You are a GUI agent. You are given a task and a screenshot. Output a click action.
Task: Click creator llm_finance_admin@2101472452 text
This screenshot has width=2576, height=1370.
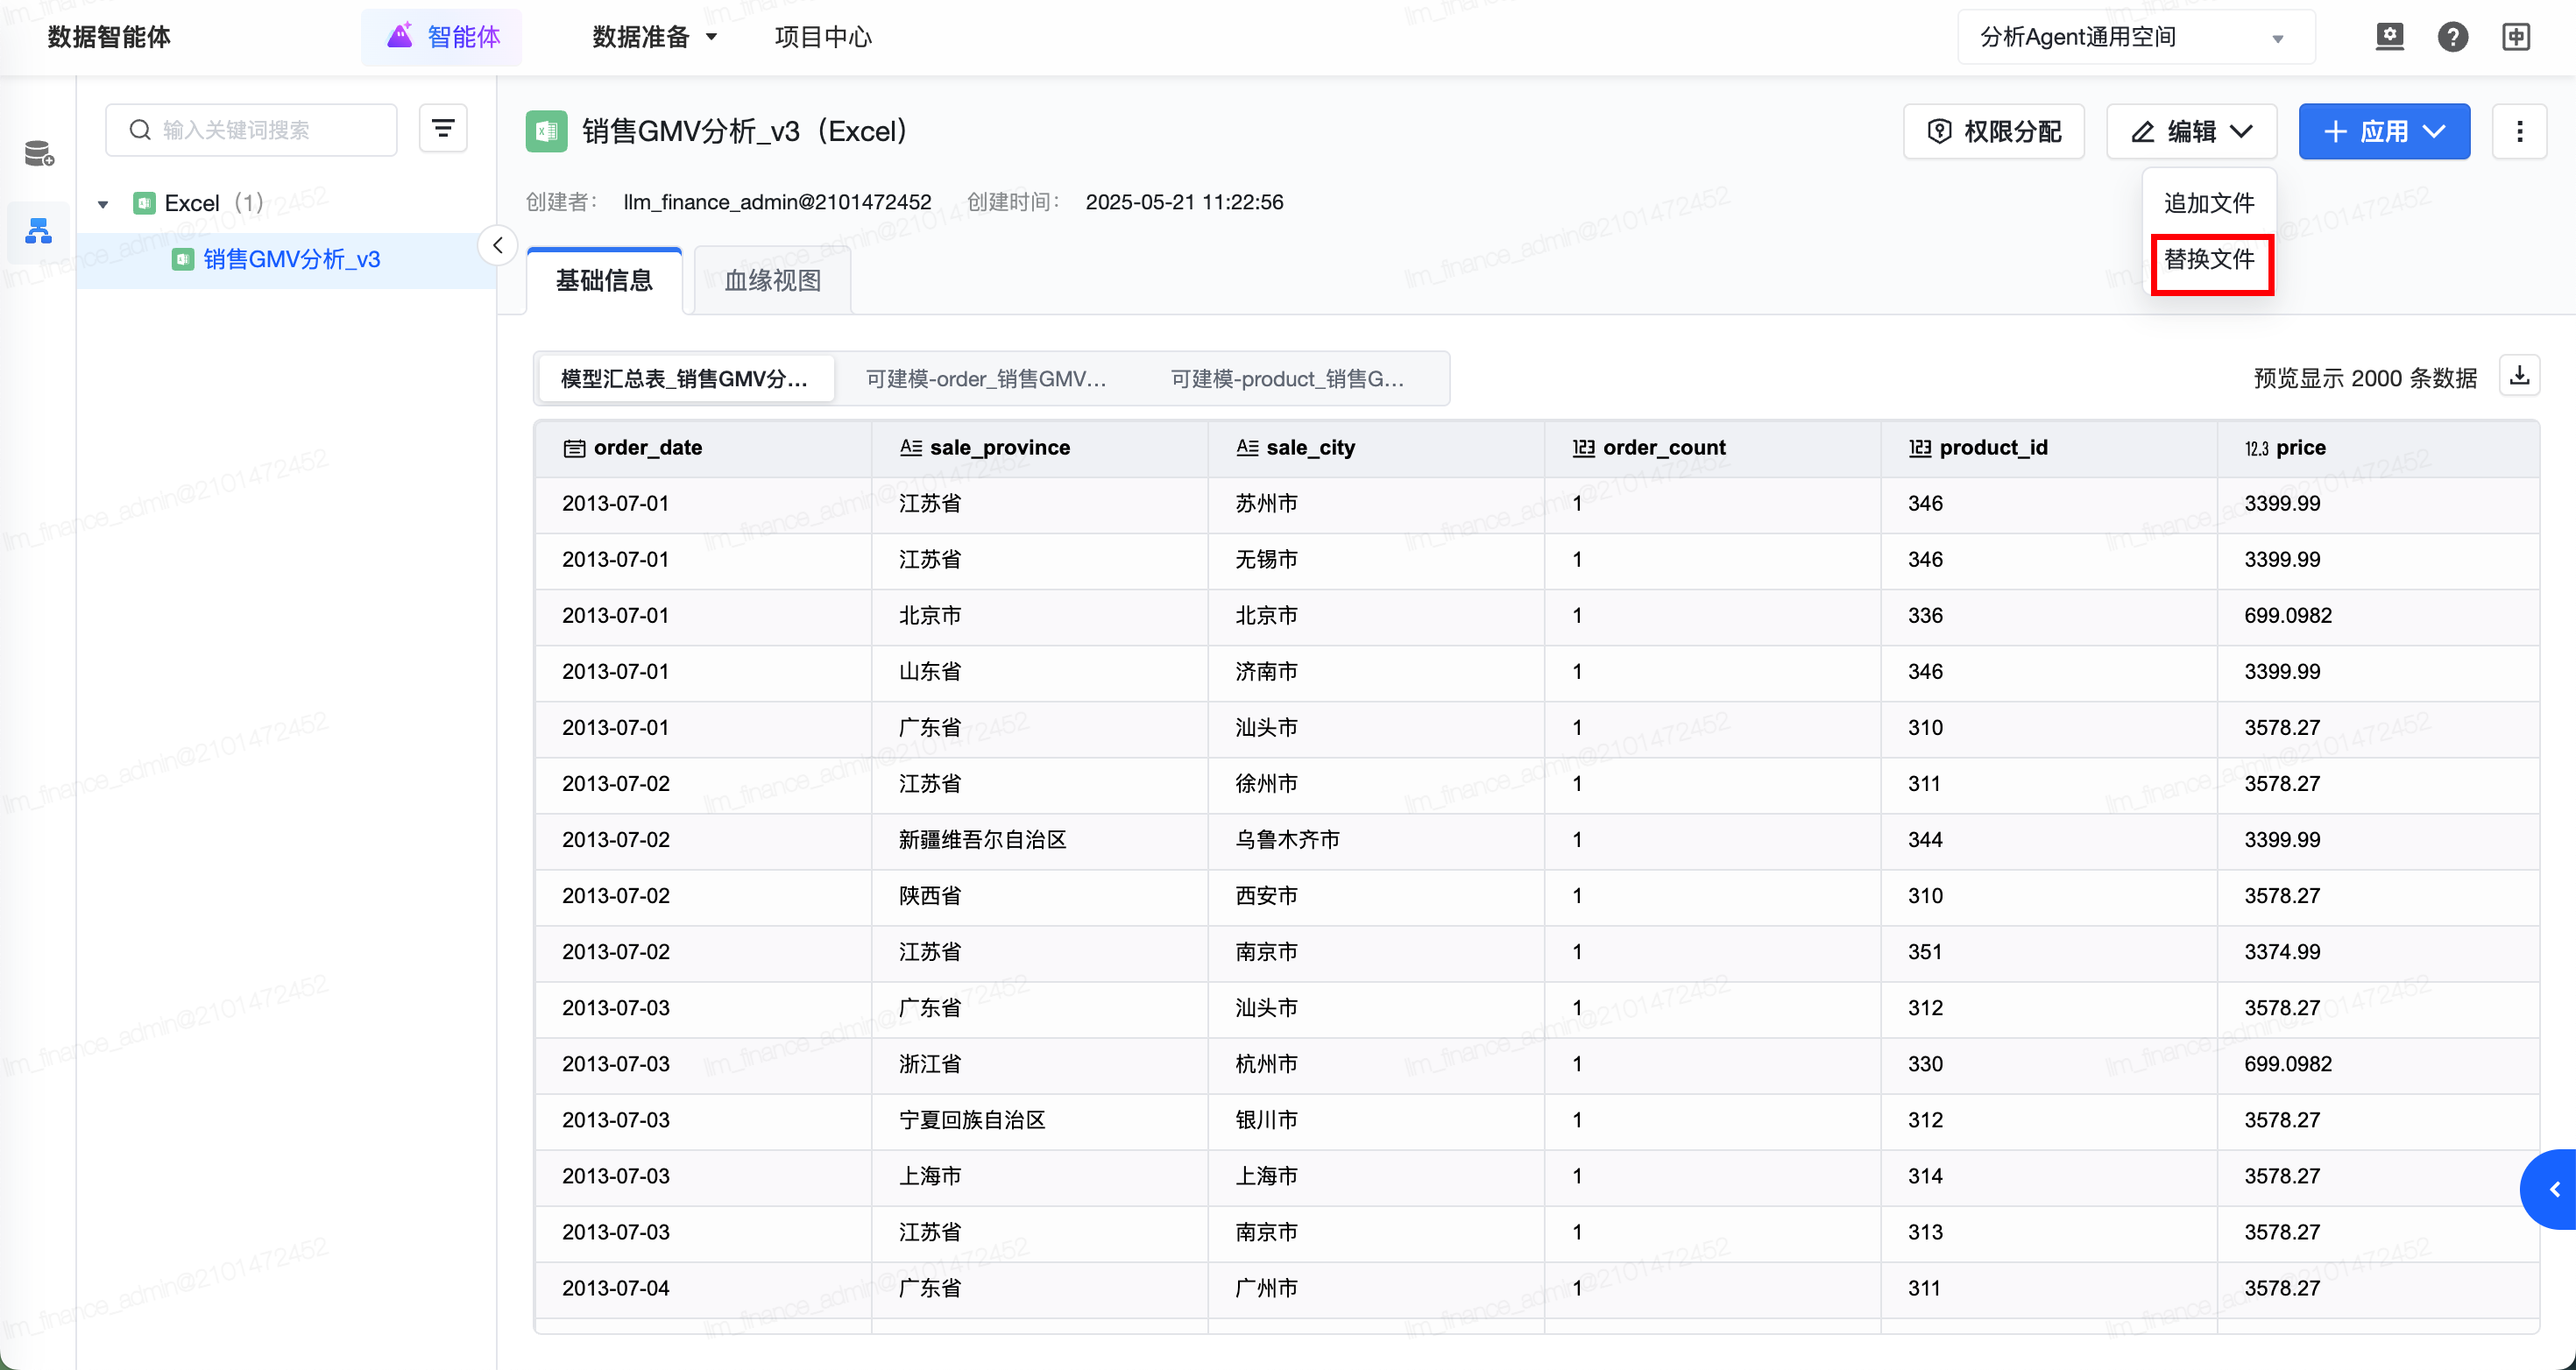click(777, 203)
